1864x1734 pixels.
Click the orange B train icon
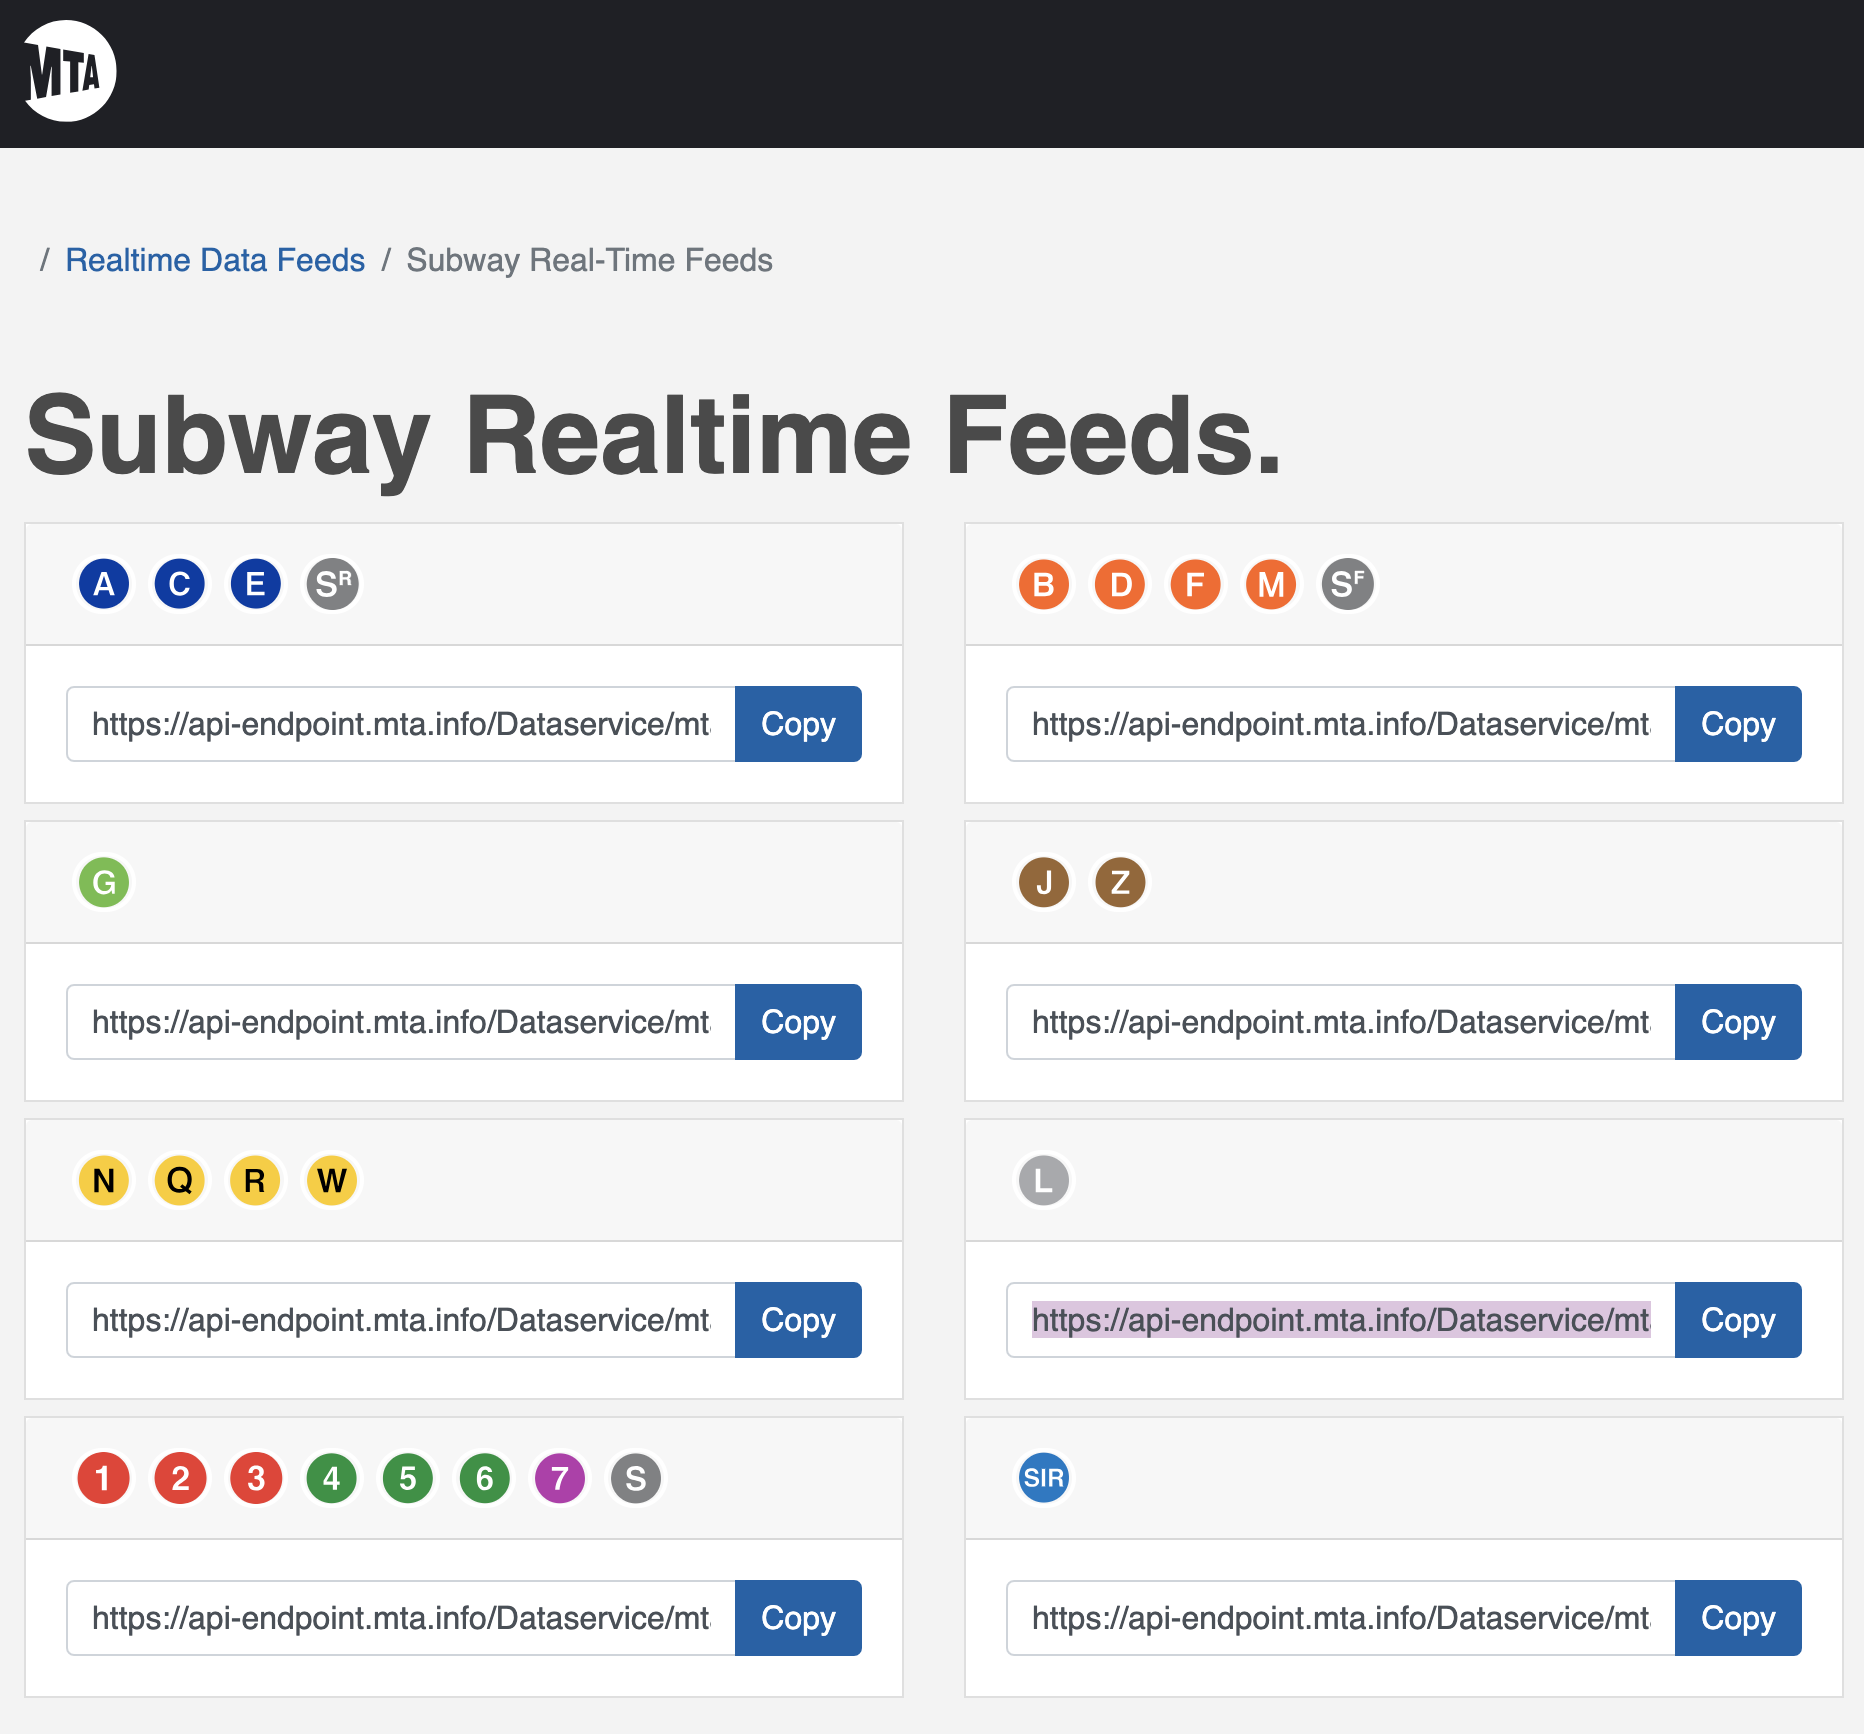1044,584
